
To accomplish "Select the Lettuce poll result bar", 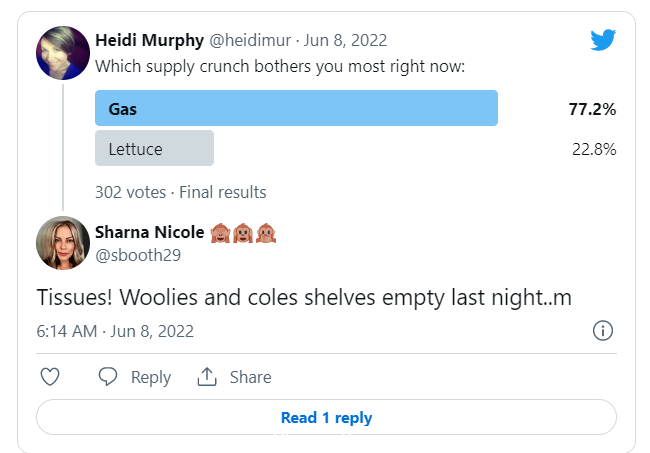I will (154, 148).
